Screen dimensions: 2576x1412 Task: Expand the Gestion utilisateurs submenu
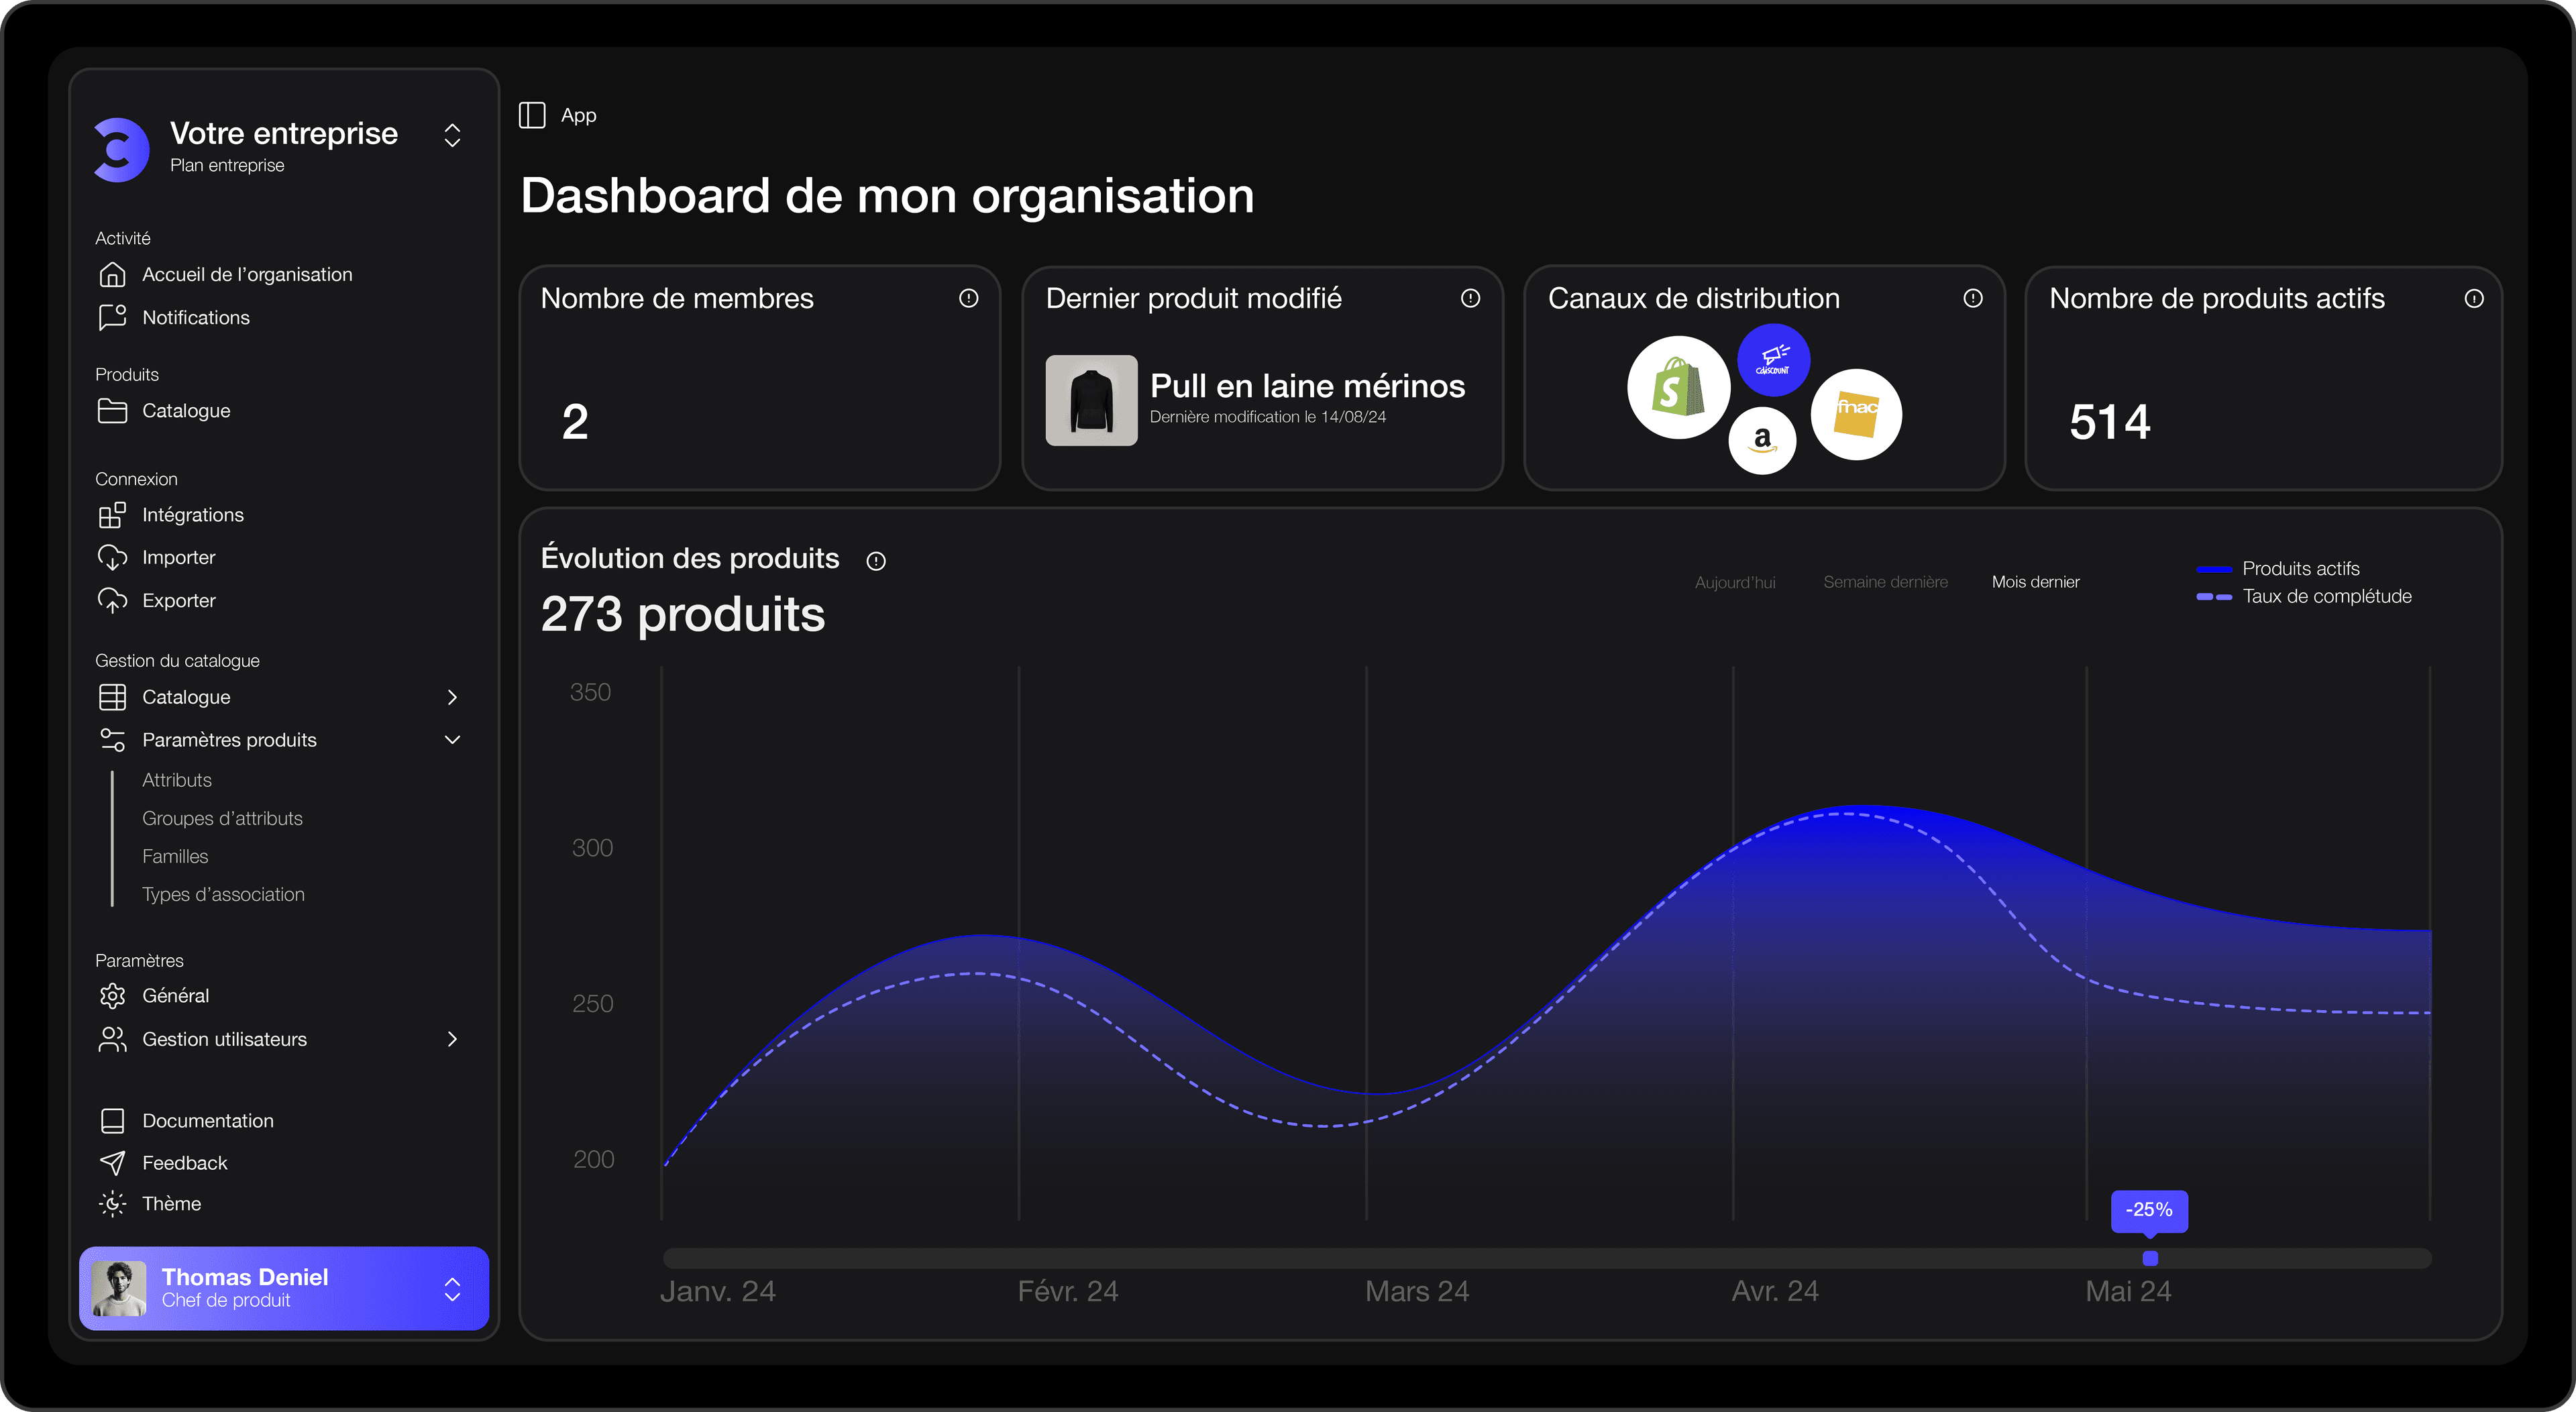pyautogui.click(x=452, y=1040)
